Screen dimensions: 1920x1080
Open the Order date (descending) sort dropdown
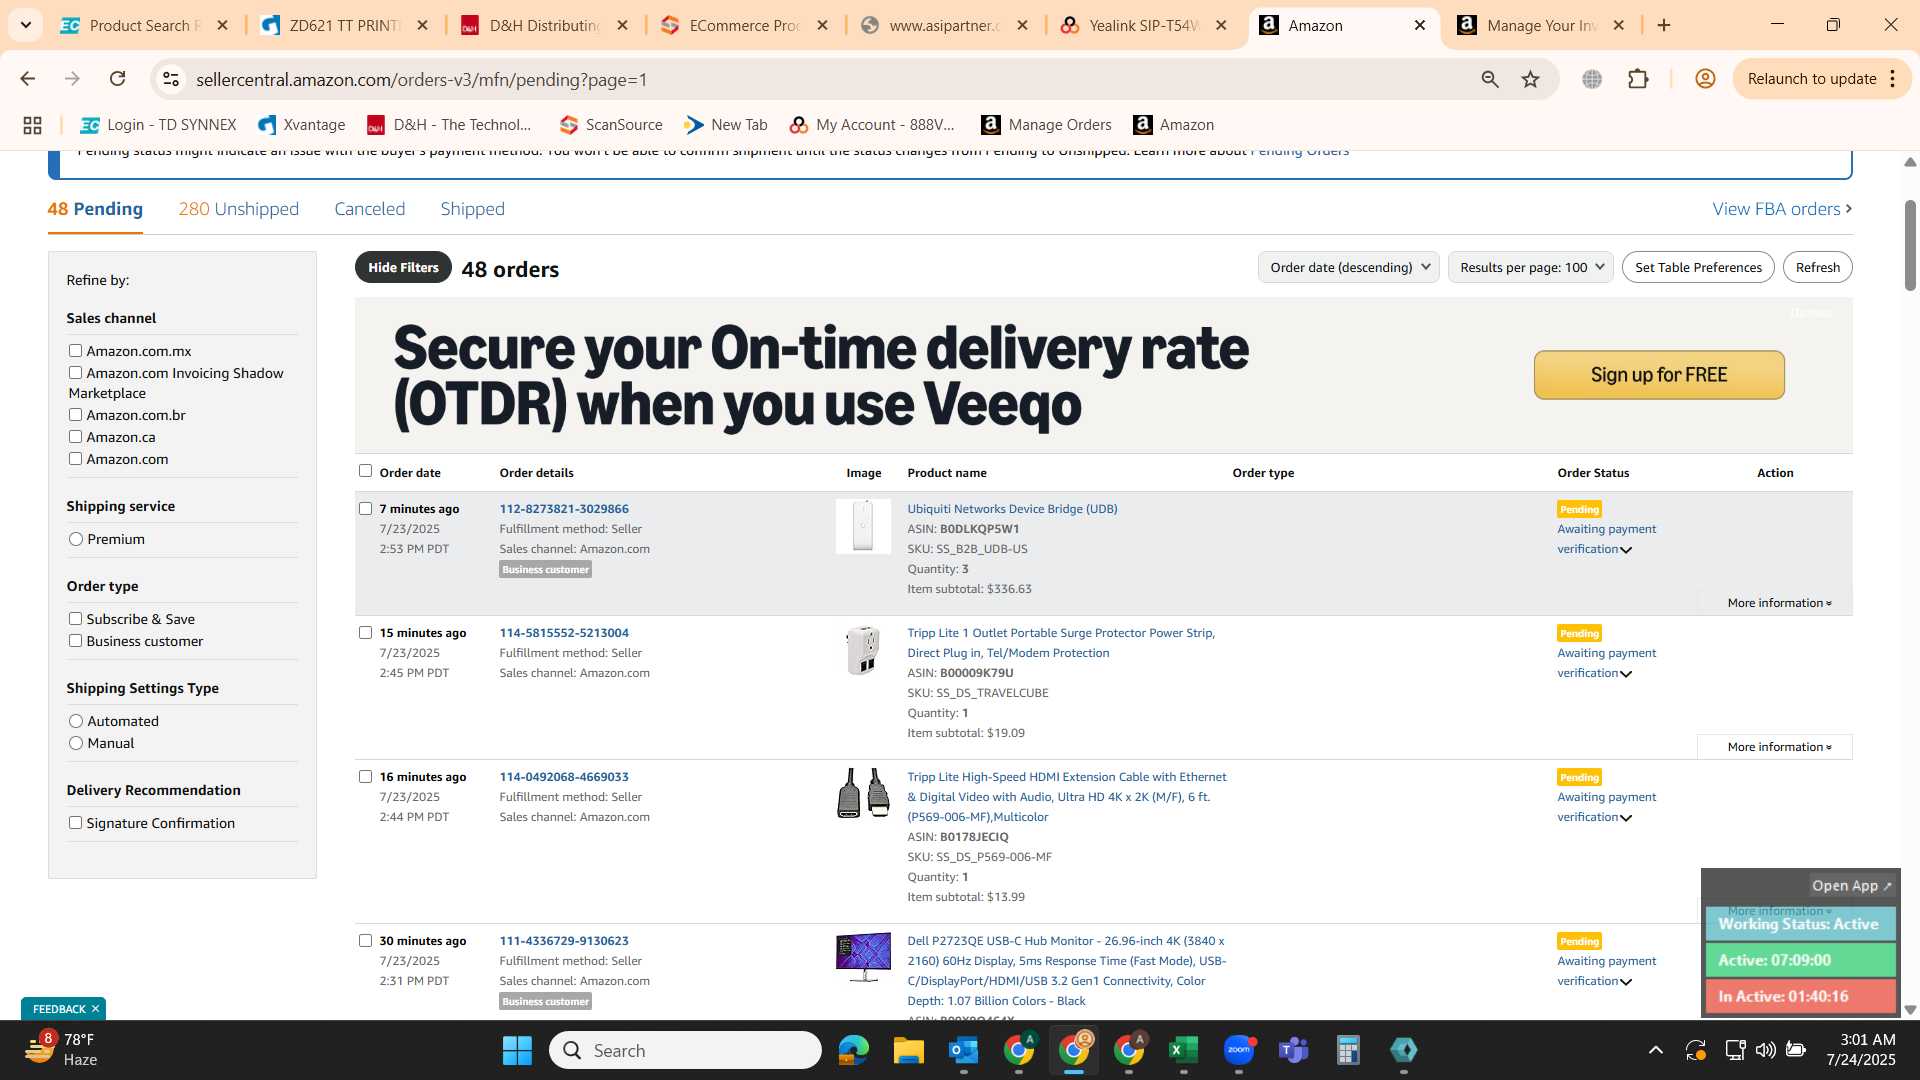pos(1348,267)
